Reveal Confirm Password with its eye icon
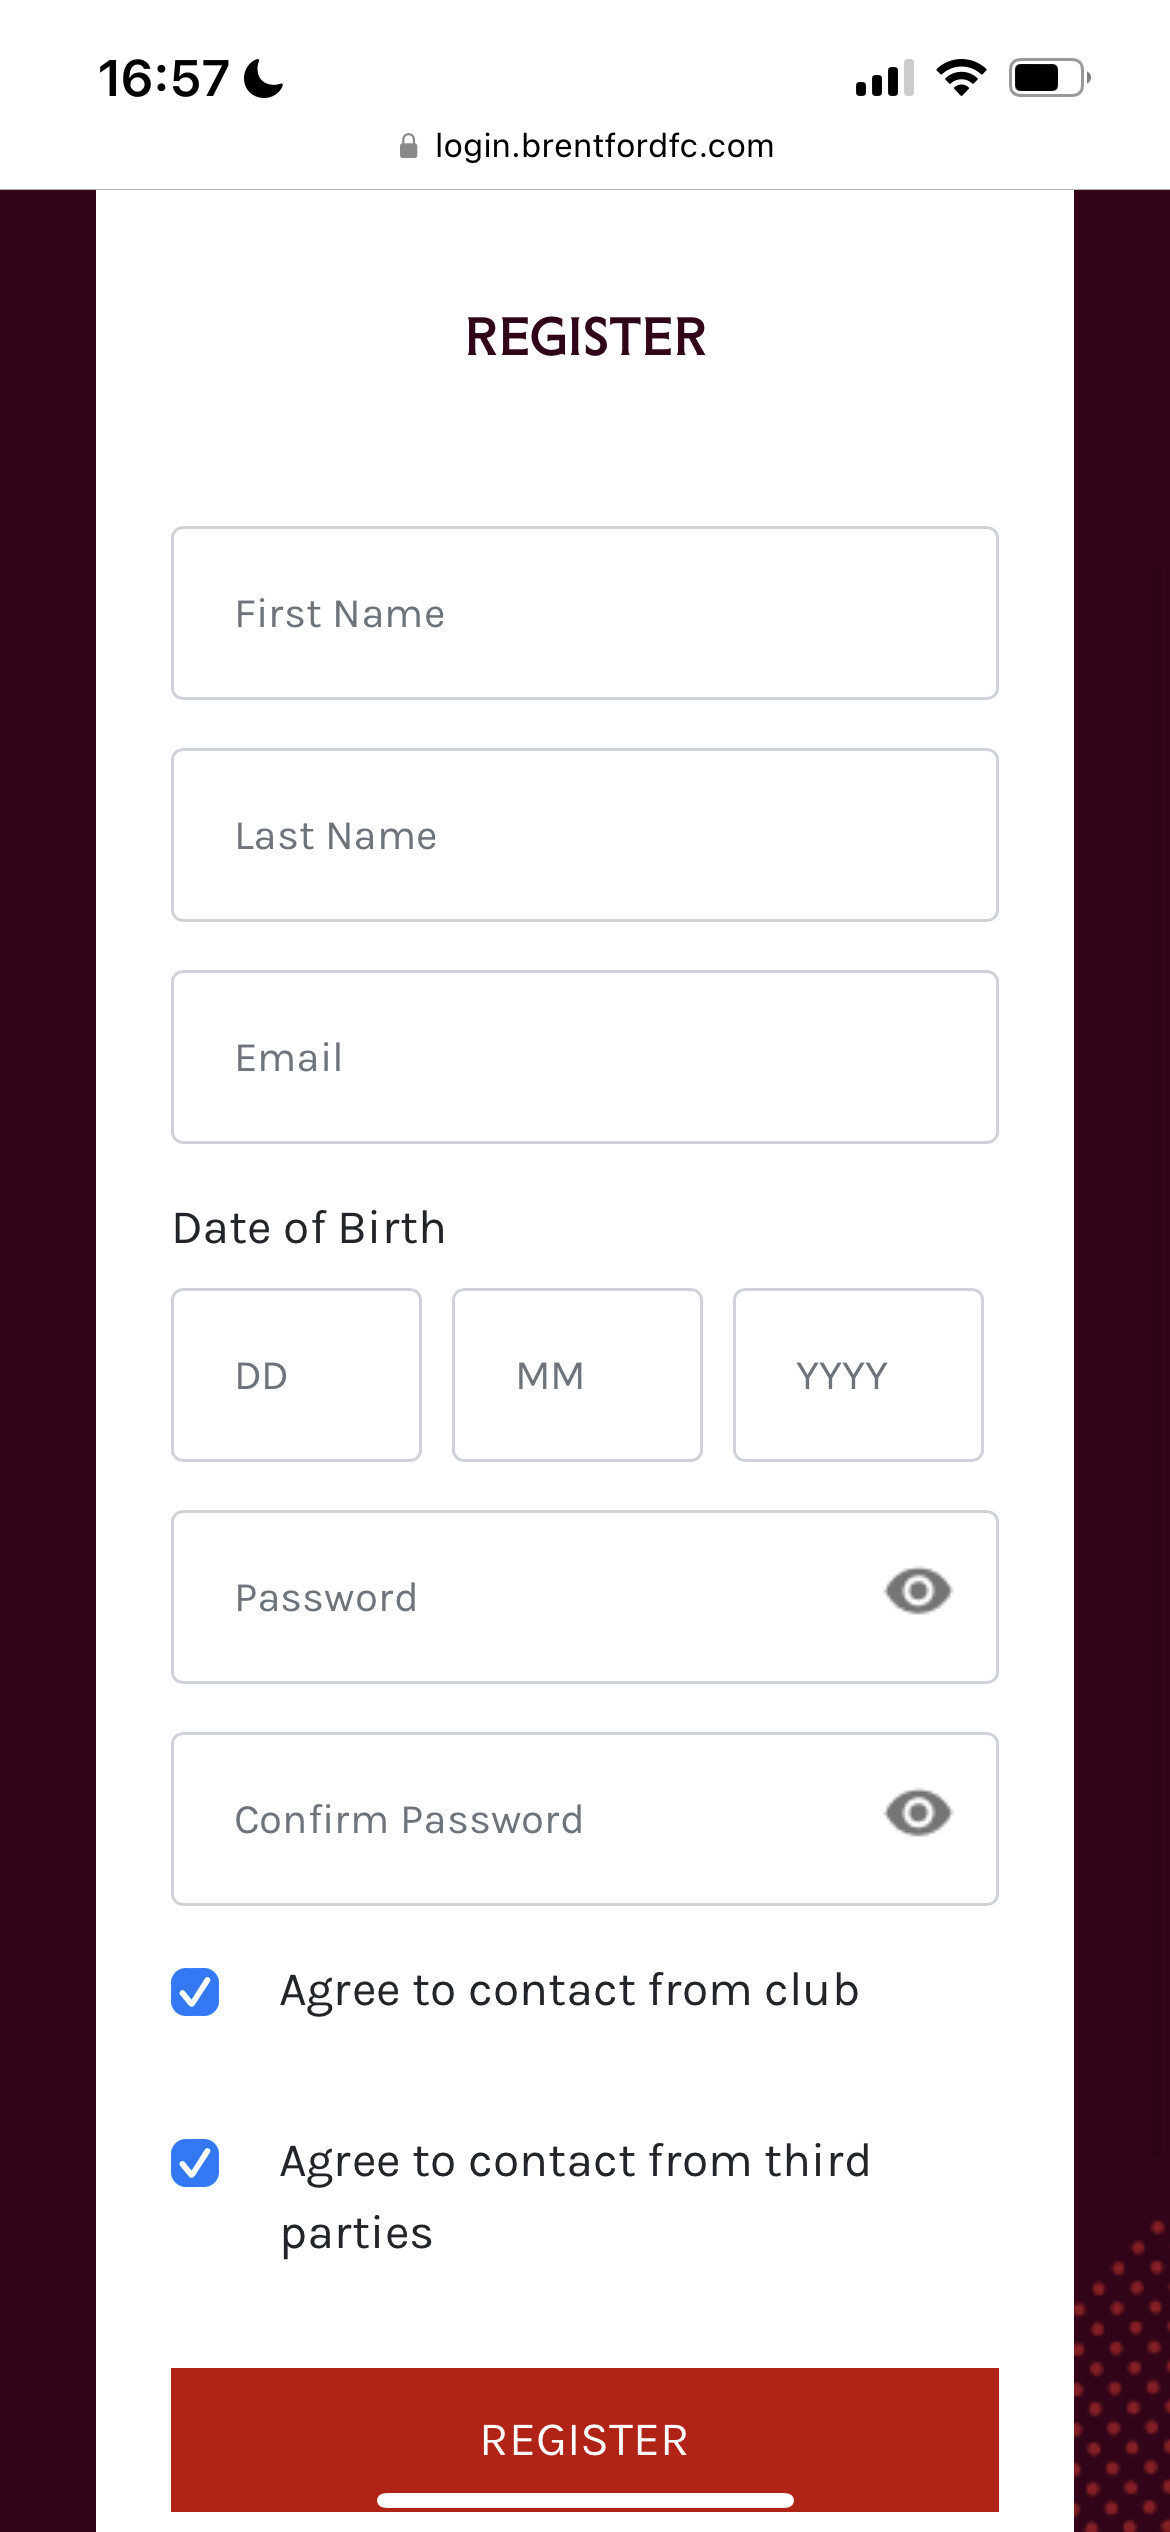The width and height of the screenshot is (1170, 2532). (918, 1813)
